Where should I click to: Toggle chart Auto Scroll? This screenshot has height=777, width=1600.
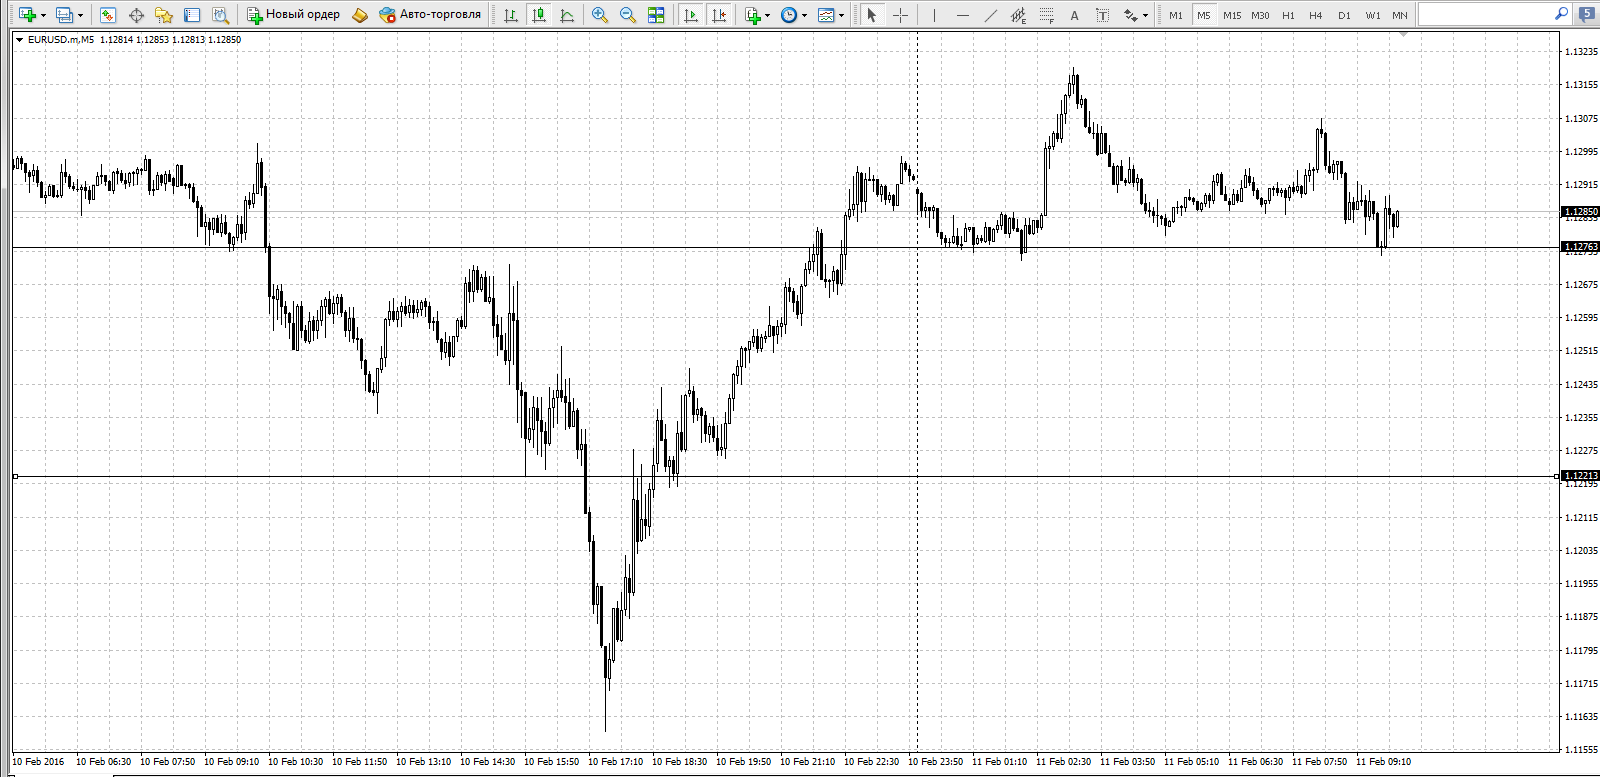[691, 15]
